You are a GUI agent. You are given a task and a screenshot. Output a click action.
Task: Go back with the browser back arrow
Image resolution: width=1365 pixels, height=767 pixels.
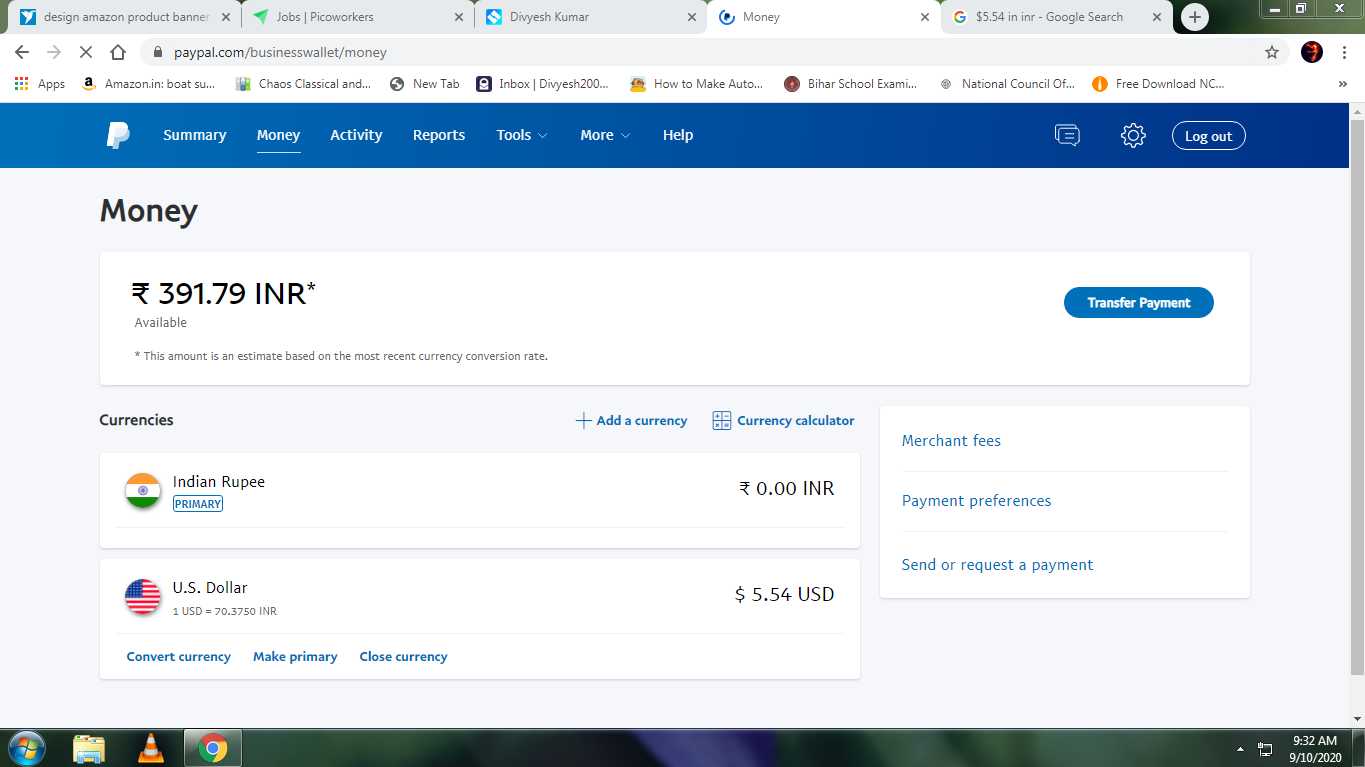coord(22,52)
